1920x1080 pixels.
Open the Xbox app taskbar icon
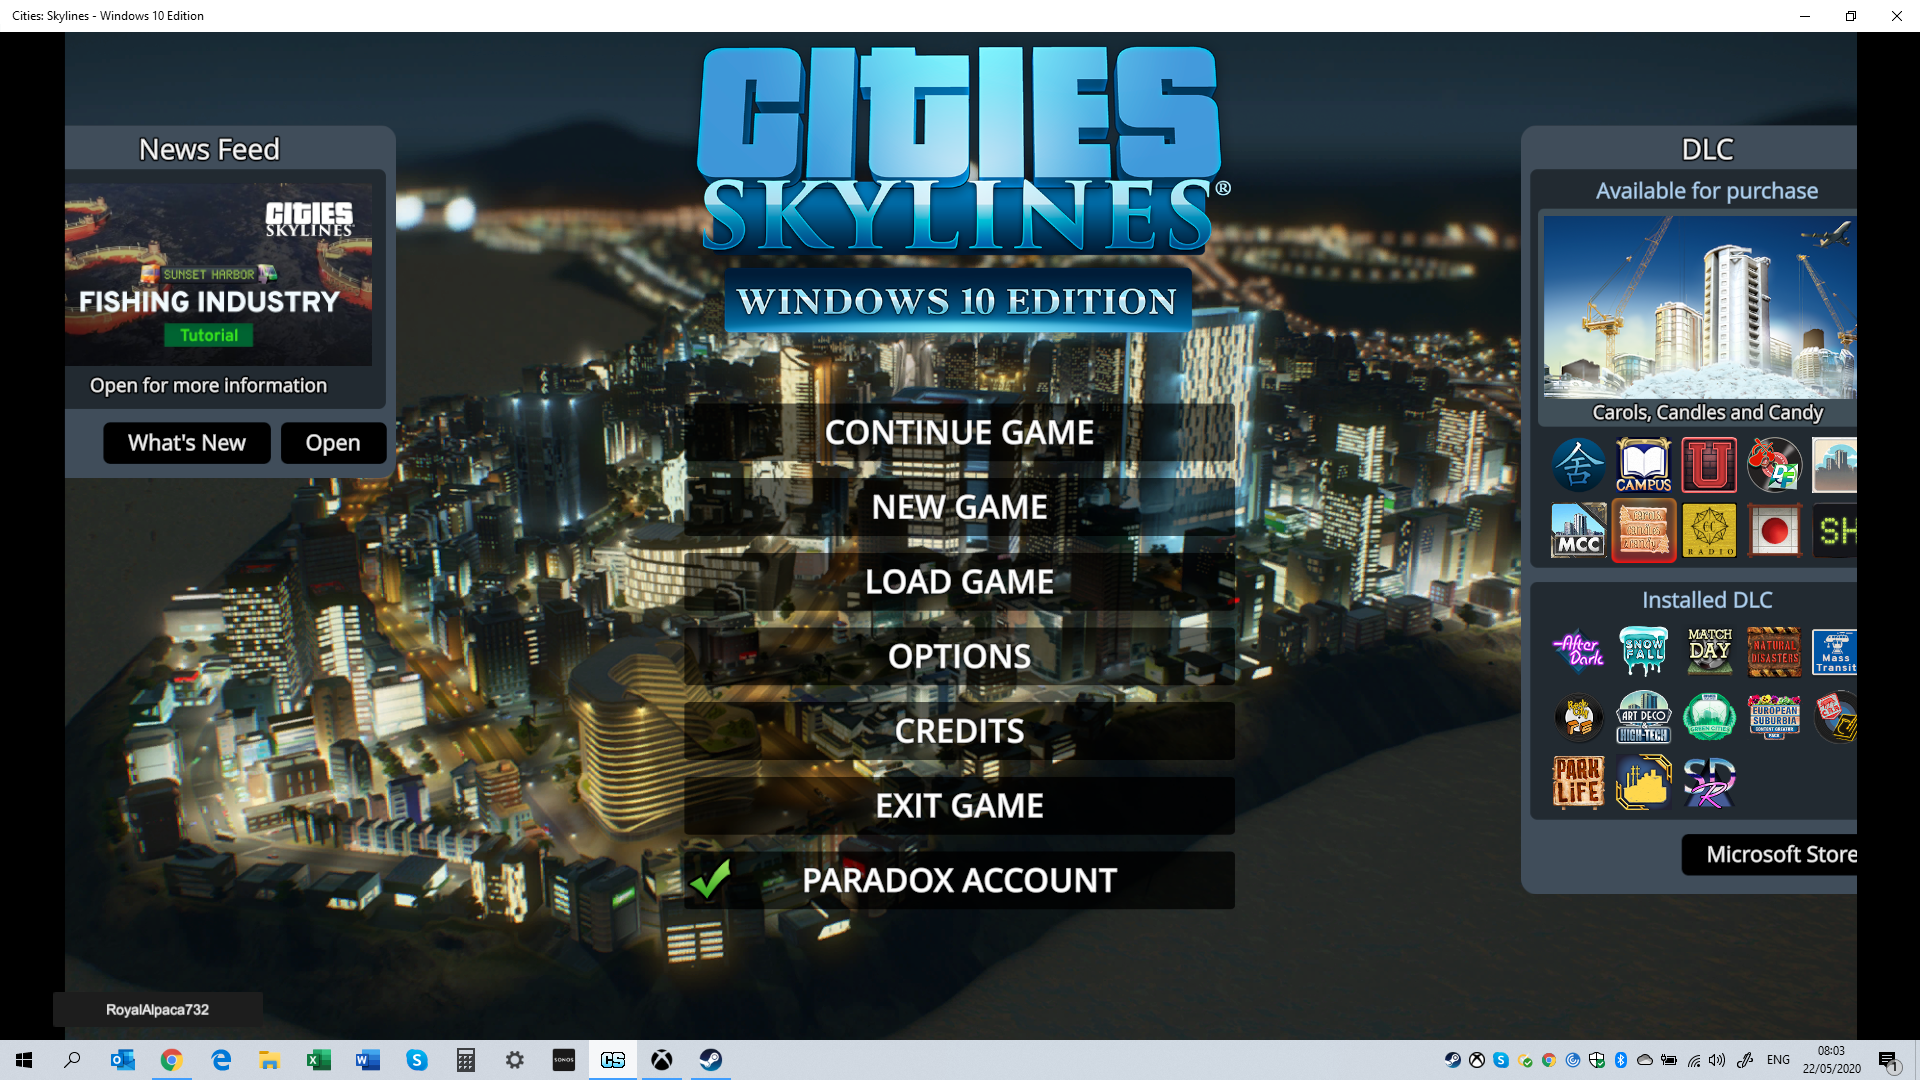tap(662, 1060)
